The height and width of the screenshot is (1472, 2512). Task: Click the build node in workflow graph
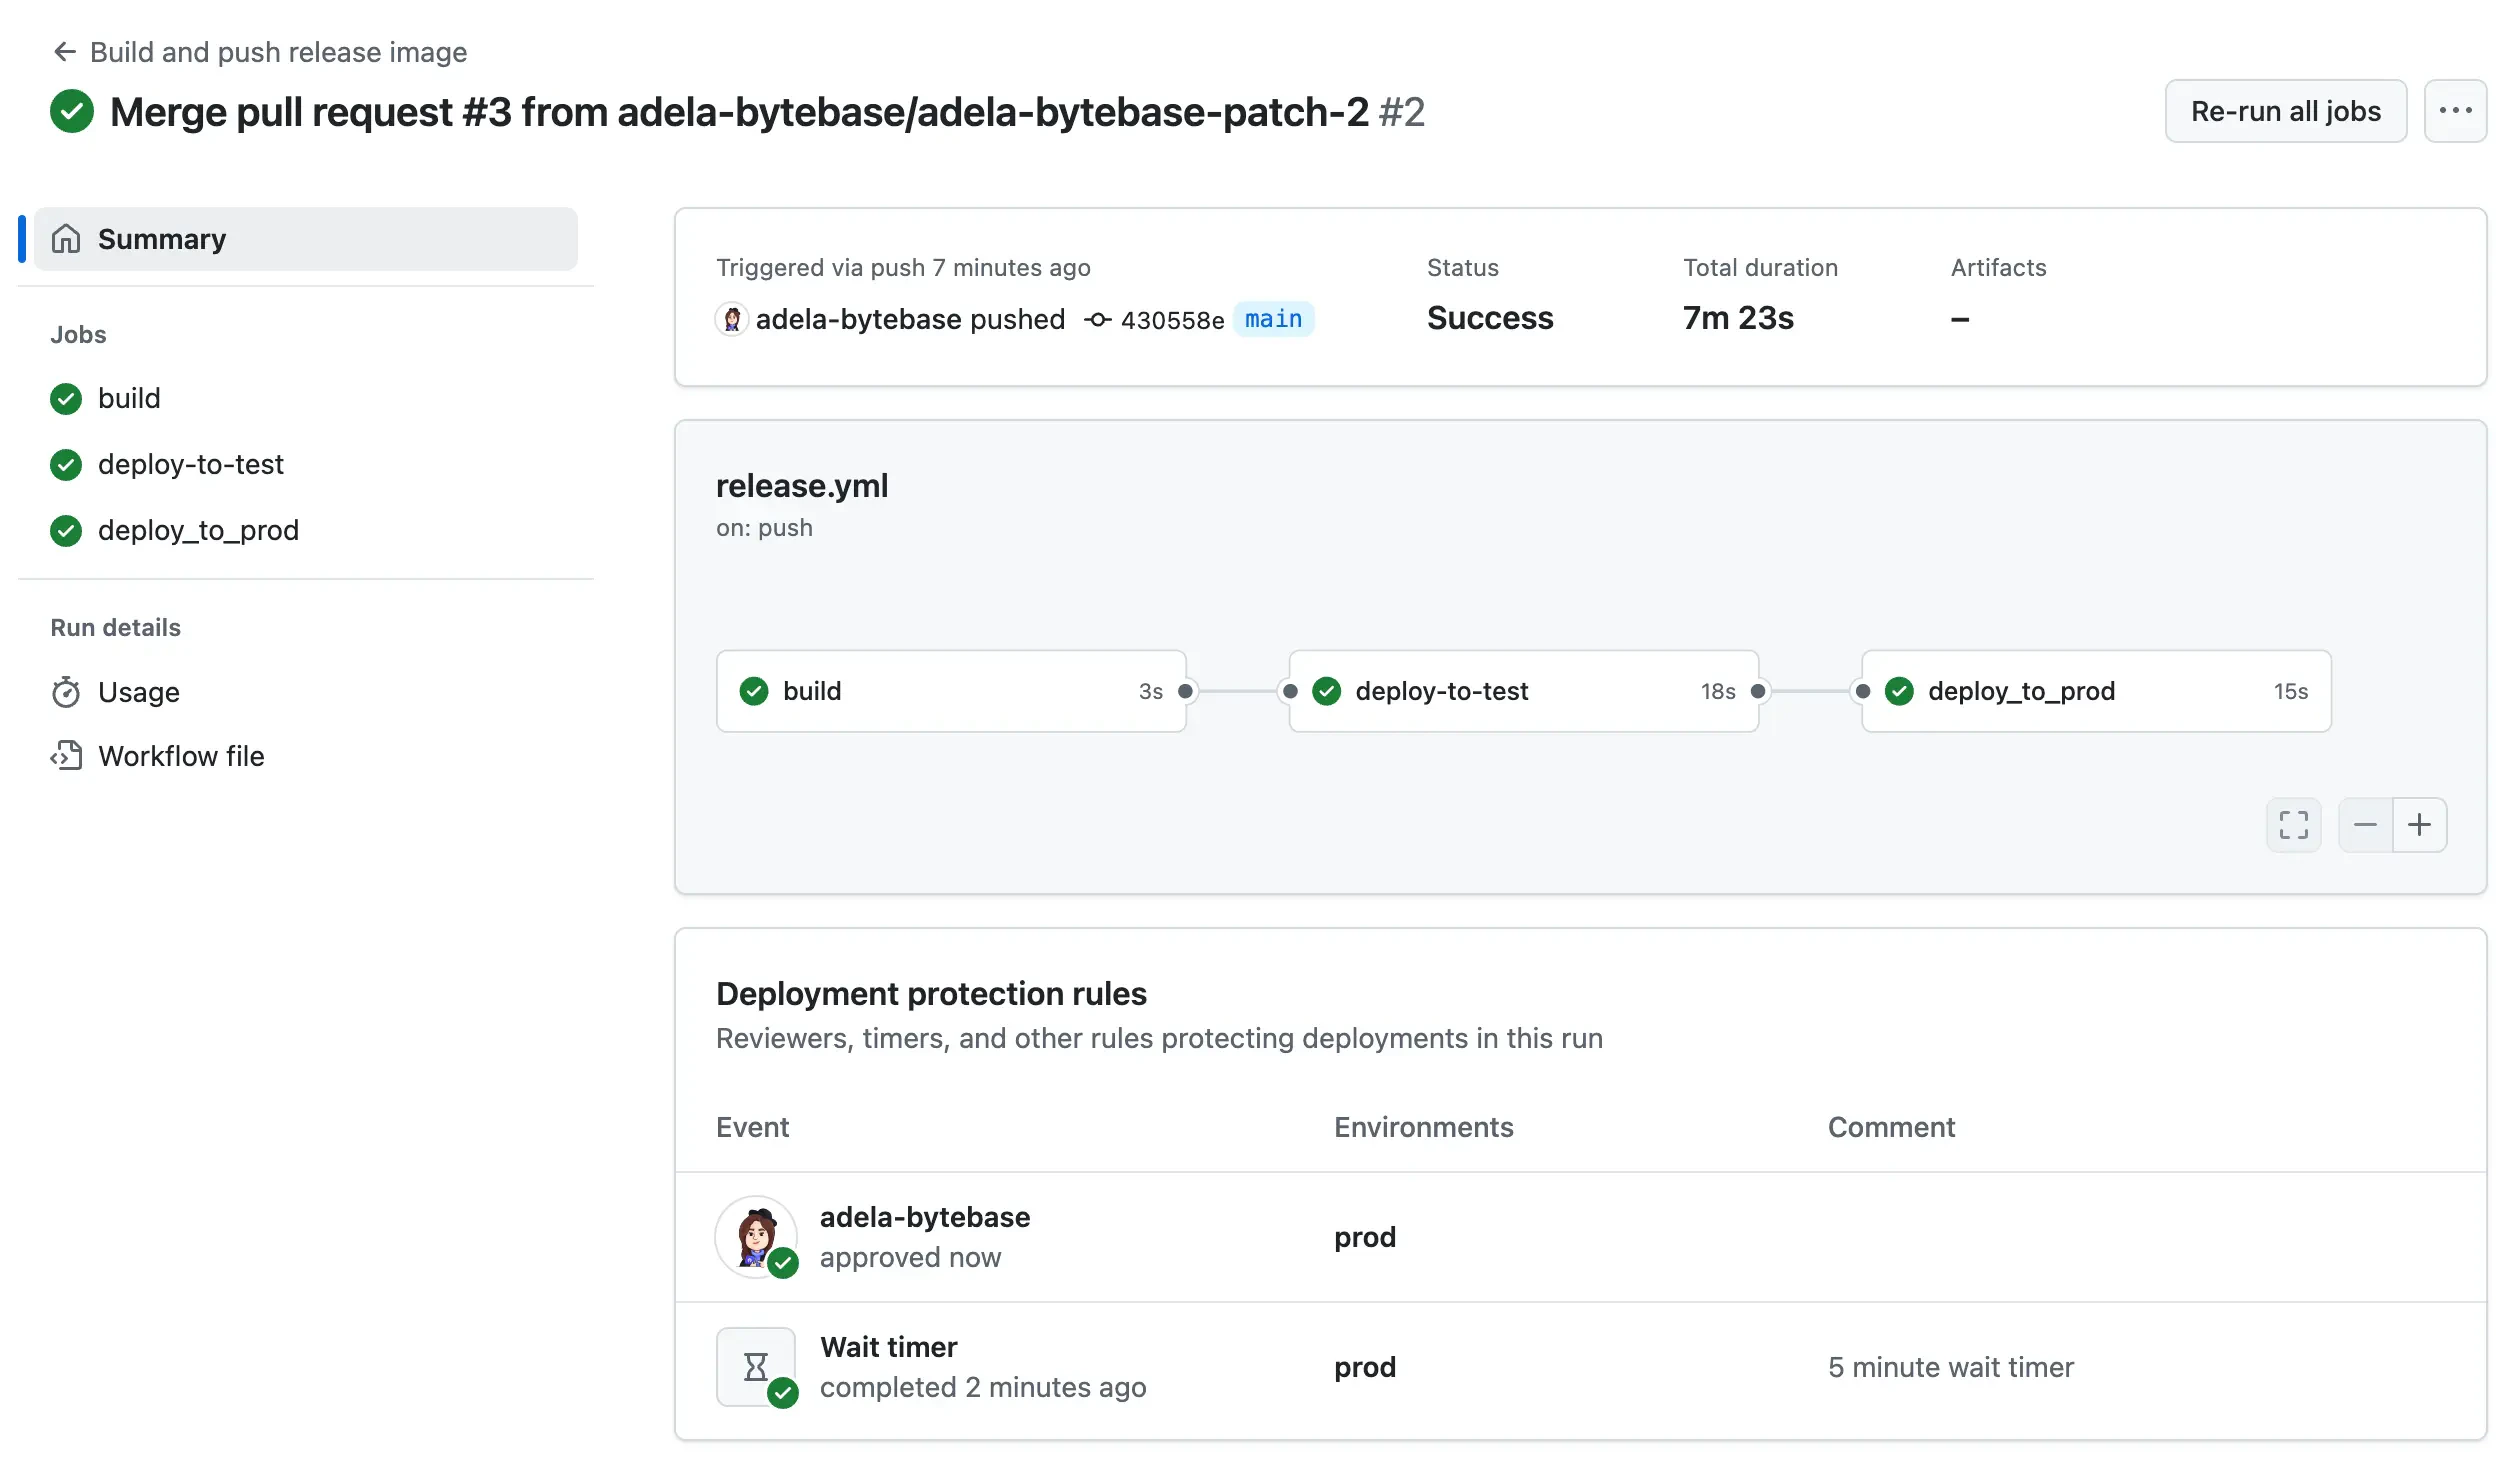(950, 691)
